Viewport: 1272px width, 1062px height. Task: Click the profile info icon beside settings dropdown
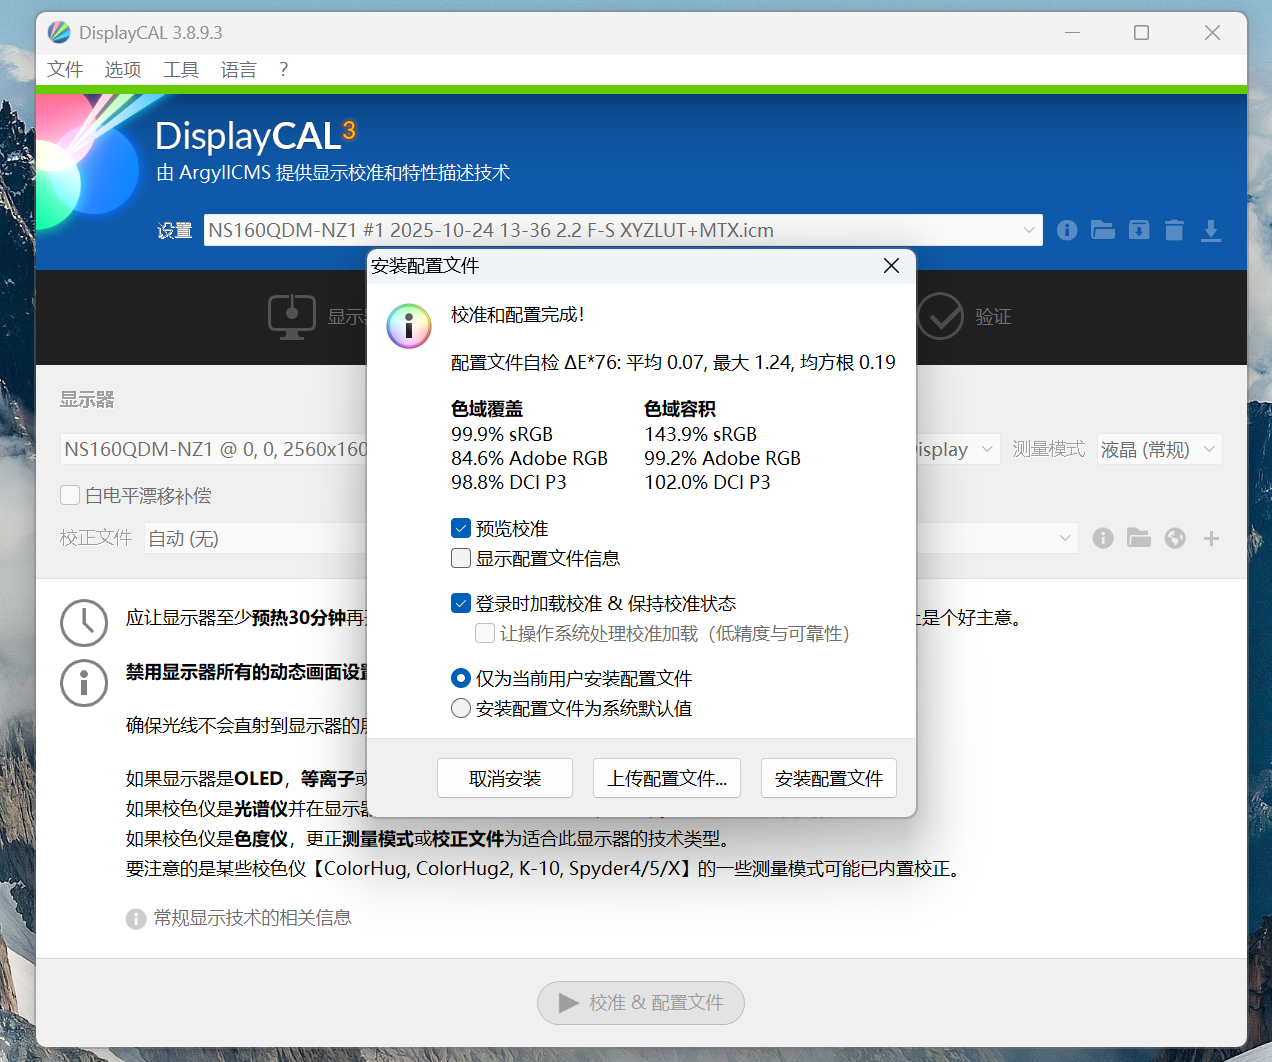click(1067, 230)
